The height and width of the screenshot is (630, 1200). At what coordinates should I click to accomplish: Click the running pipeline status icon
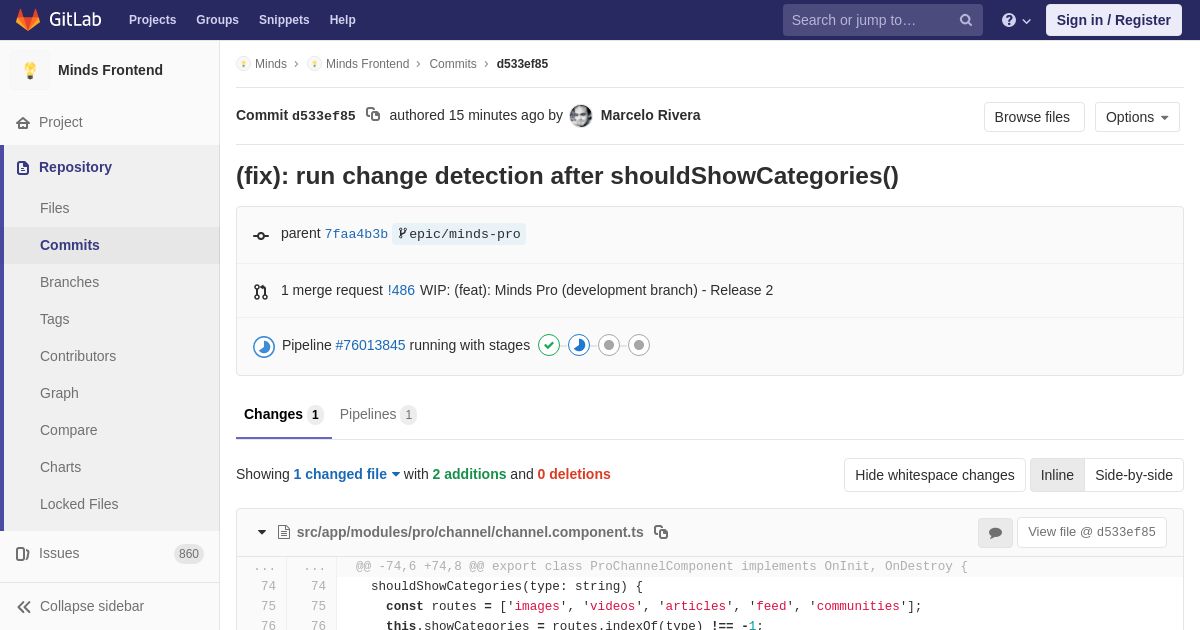[x=264, y=347]
